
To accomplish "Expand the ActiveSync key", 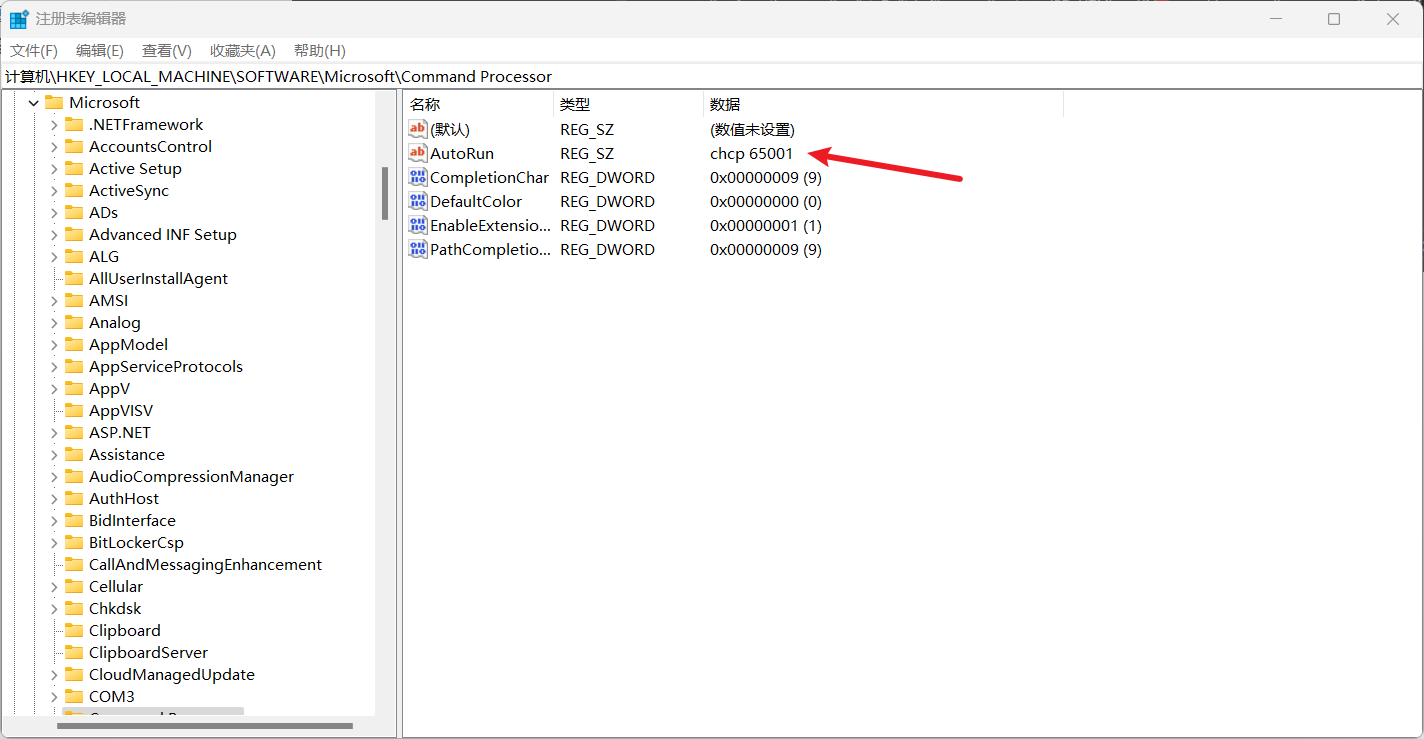I will coord(54,191).
